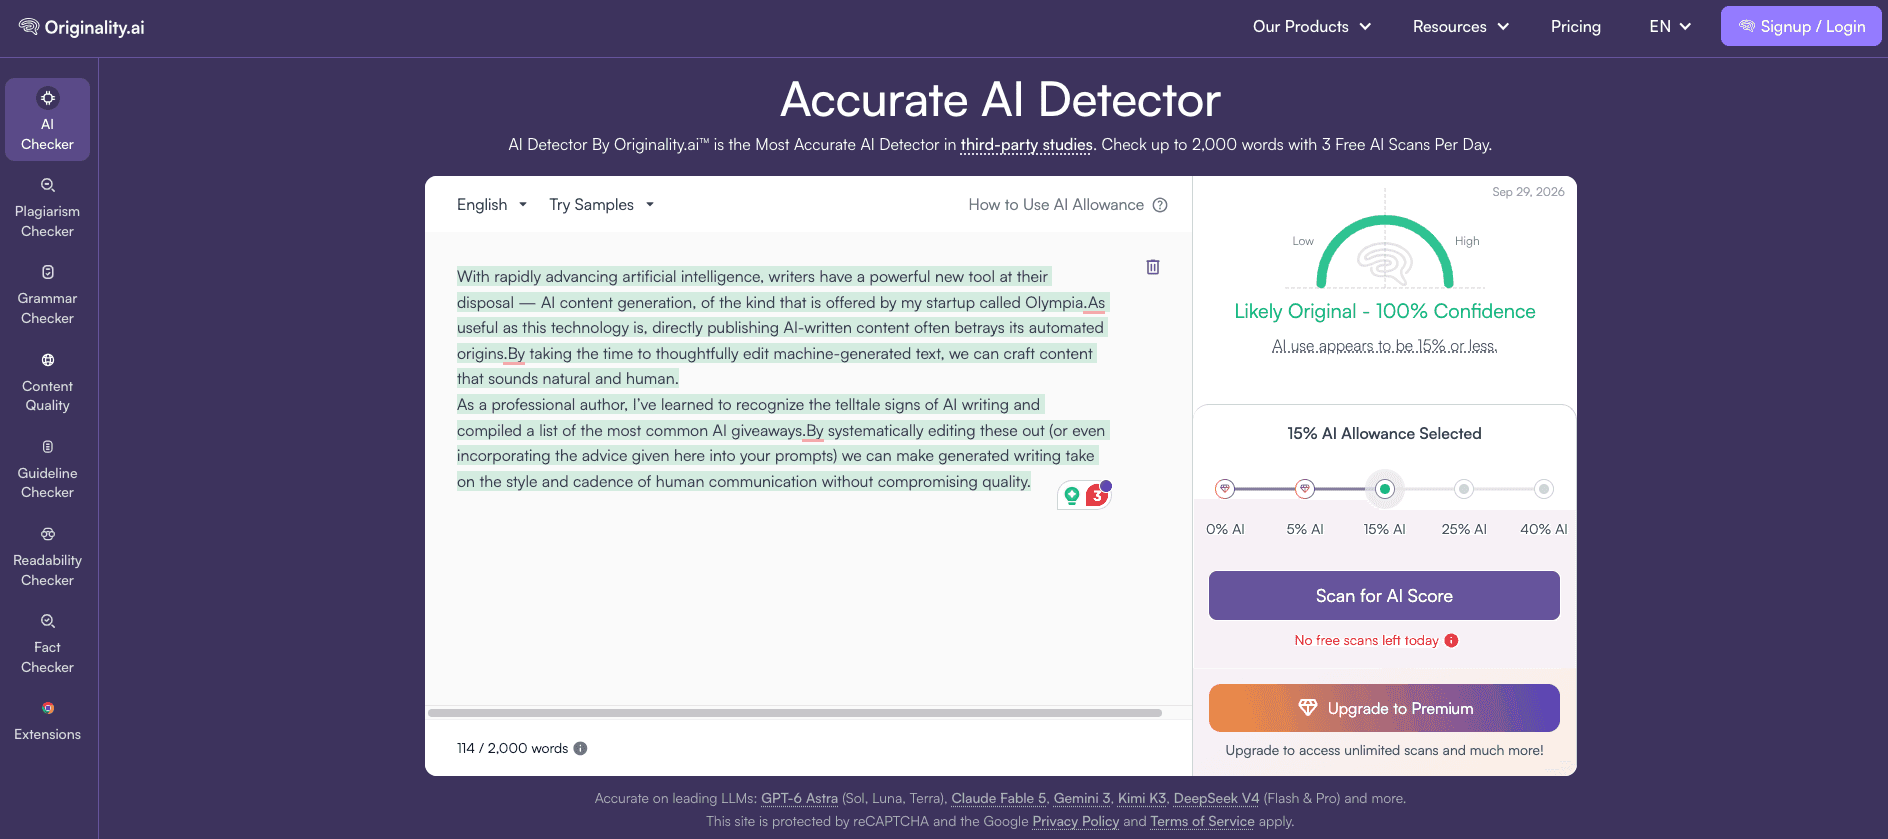
Task: Expand the Resources menu
Action: click(x=1461, y=27)
